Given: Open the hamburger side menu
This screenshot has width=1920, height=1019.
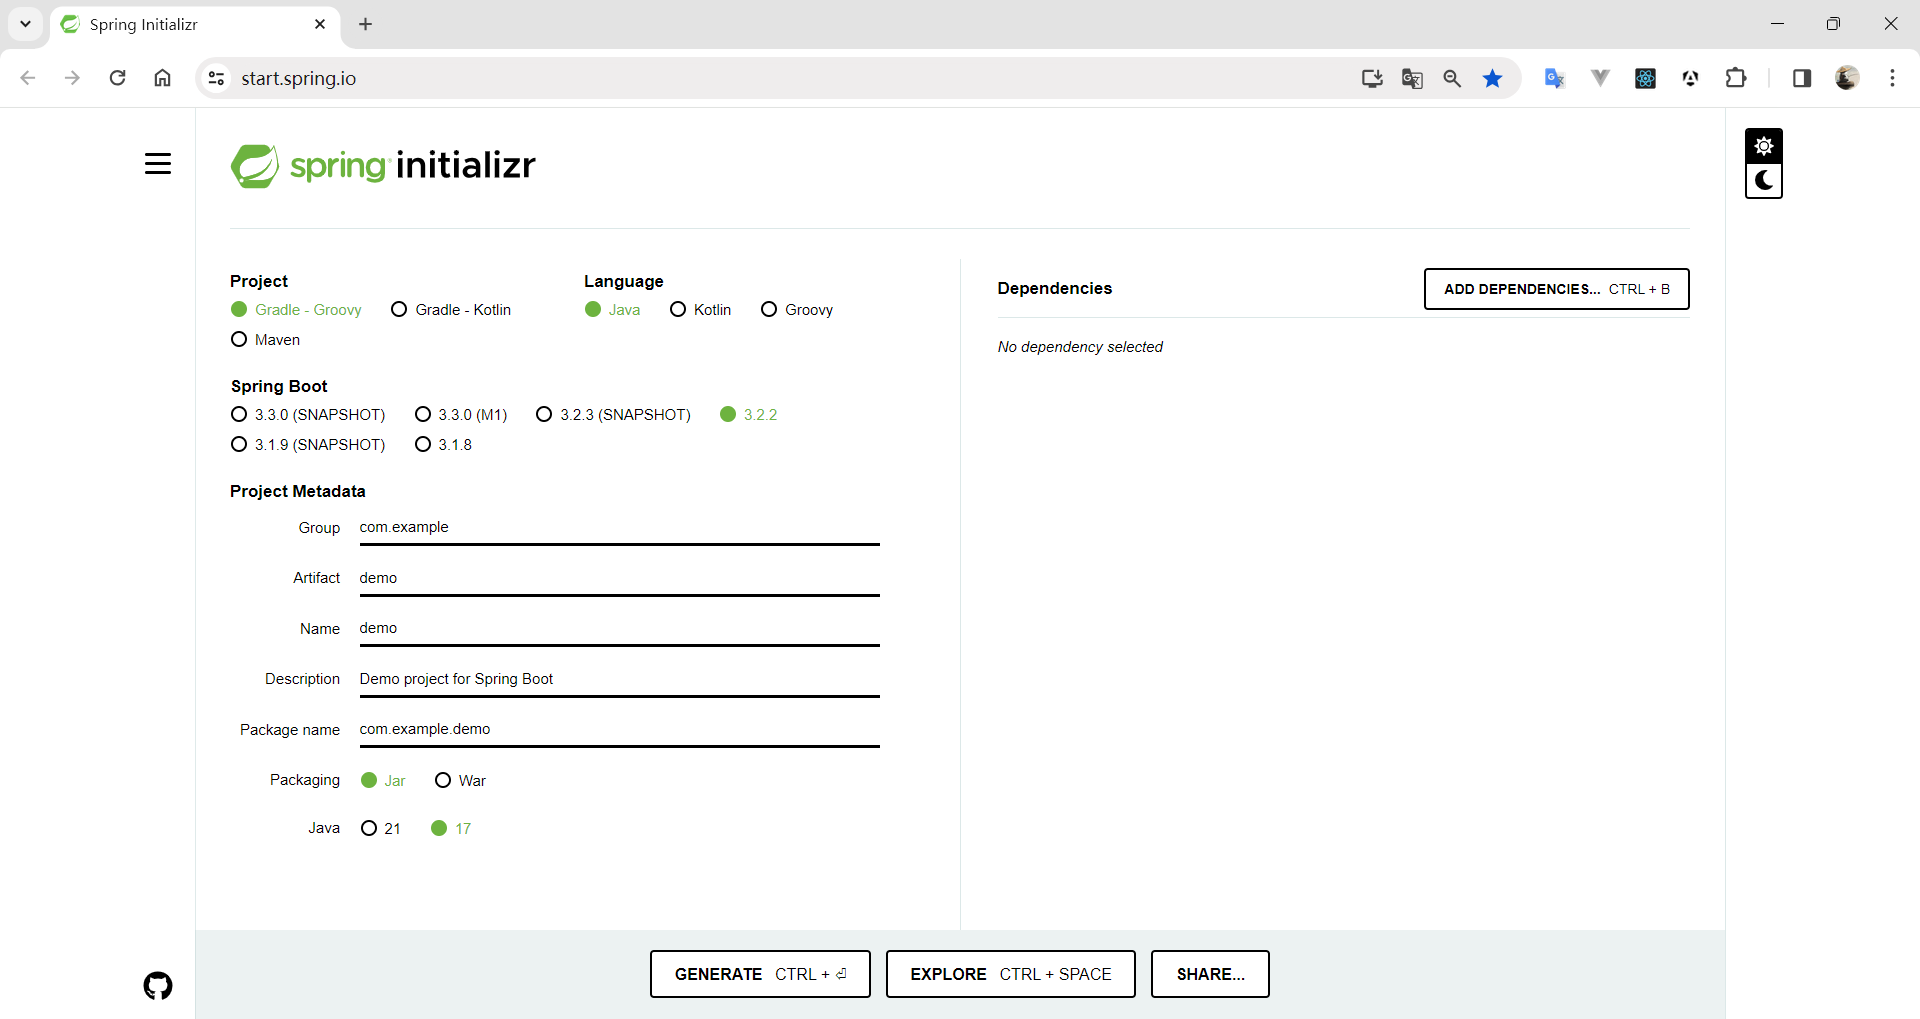Looking at the screenshot, I should click(158, 164).
